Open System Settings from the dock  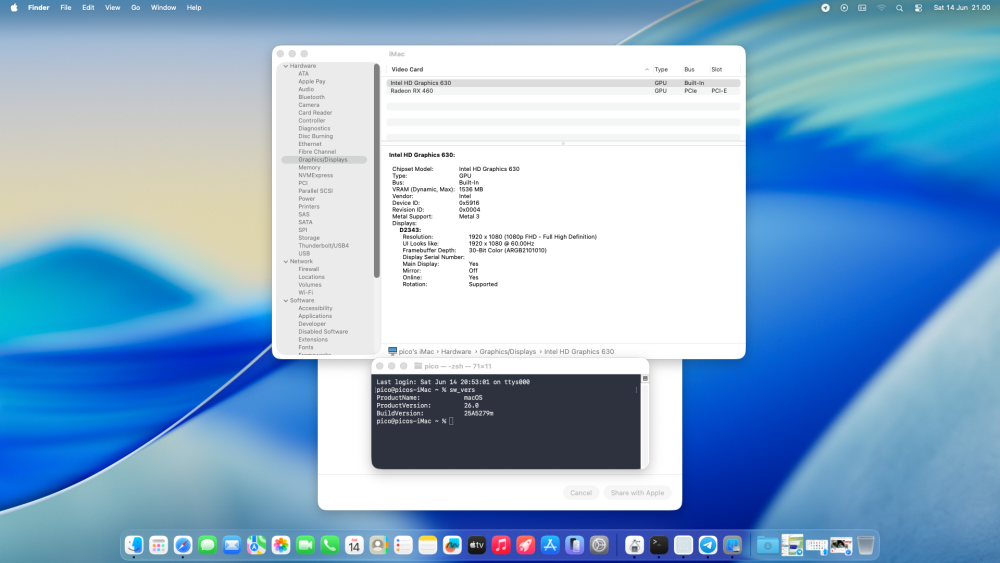[x=599, y=545]
